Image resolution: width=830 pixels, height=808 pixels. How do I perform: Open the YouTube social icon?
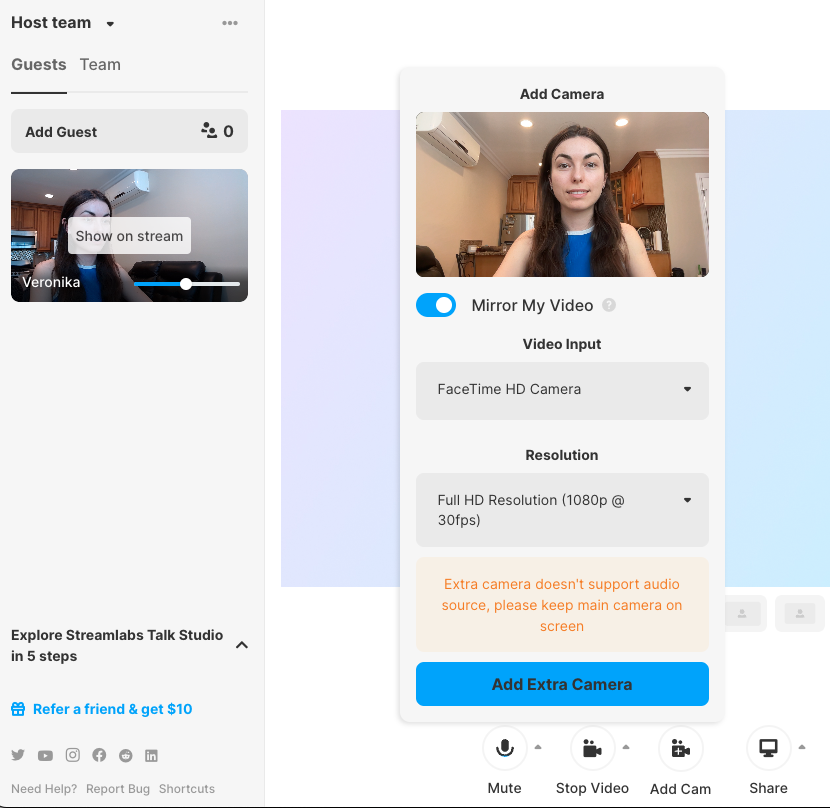[x=45, y=755]
